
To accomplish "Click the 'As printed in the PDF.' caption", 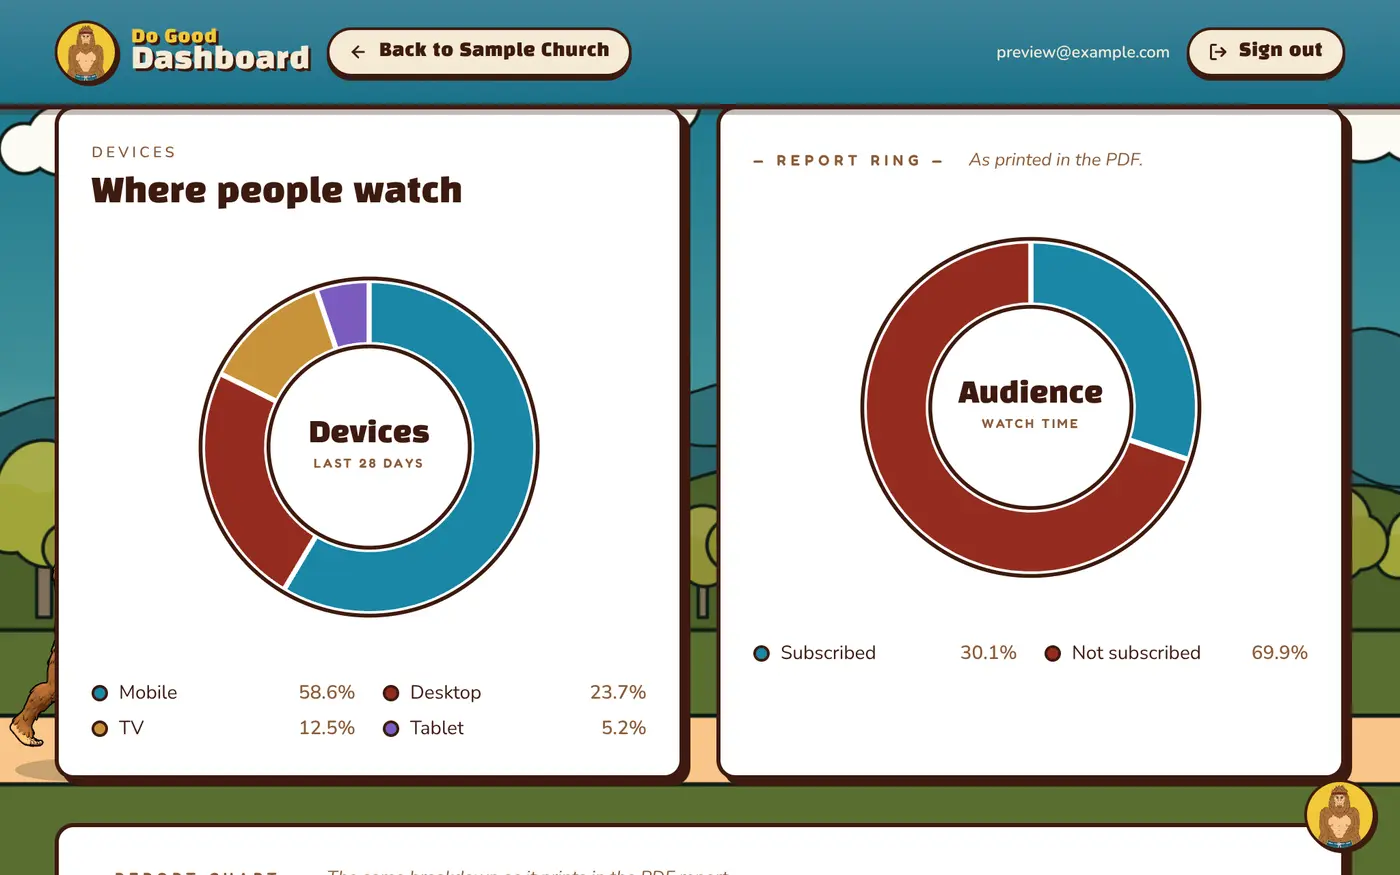I will (x=1056, y=160).
